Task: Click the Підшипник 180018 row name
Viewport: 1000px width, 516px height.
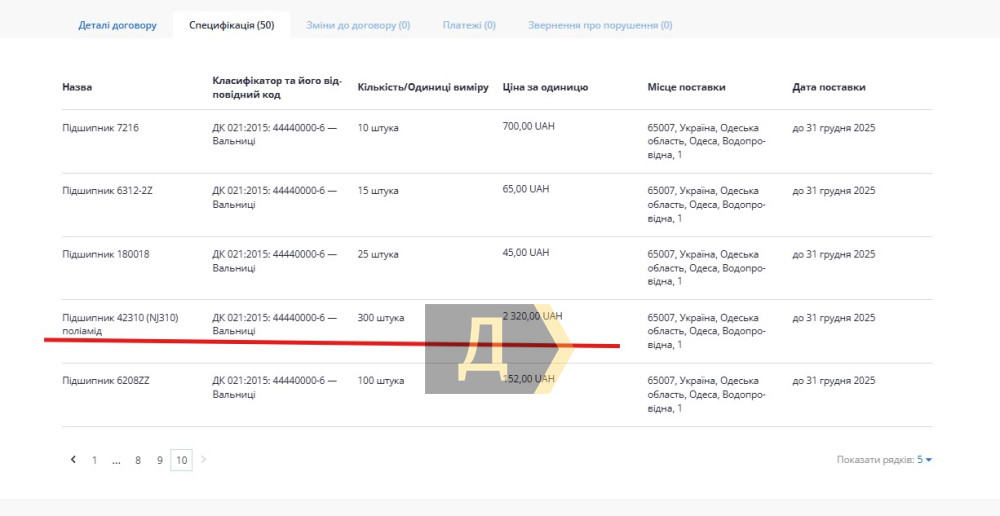Action: click(105, 254)
